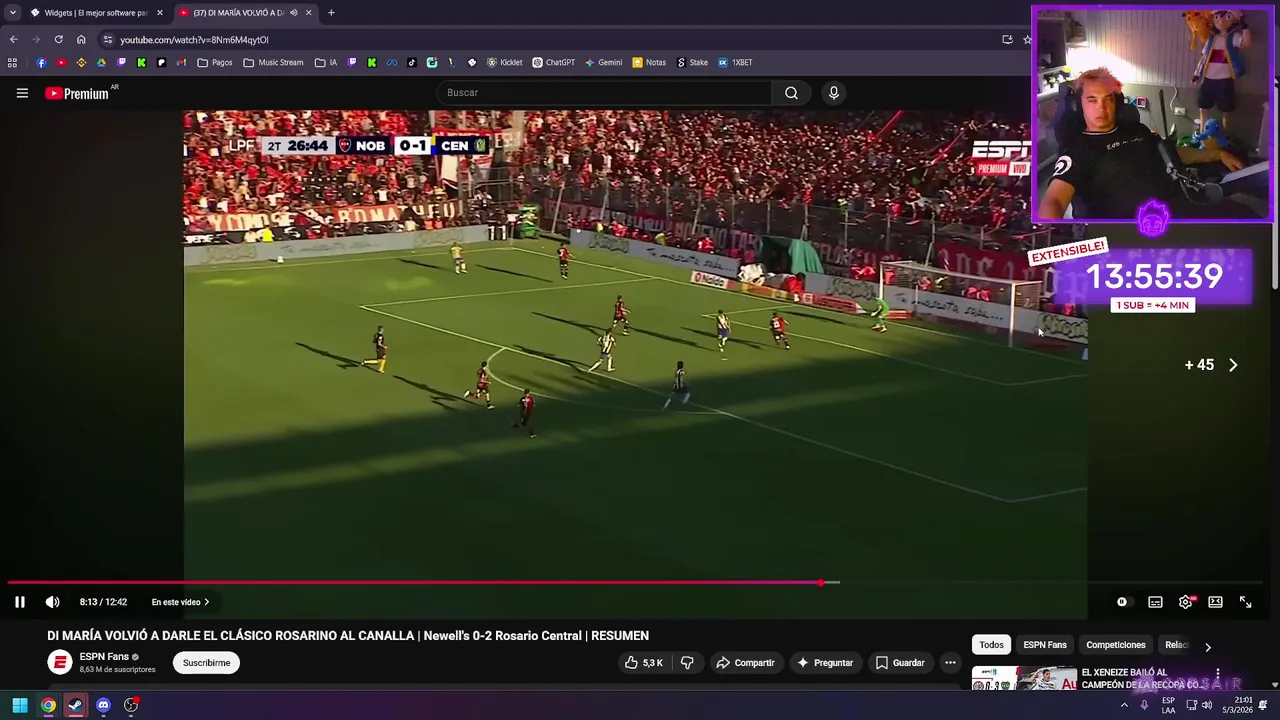Reload the current page

(x=58, y=40)
